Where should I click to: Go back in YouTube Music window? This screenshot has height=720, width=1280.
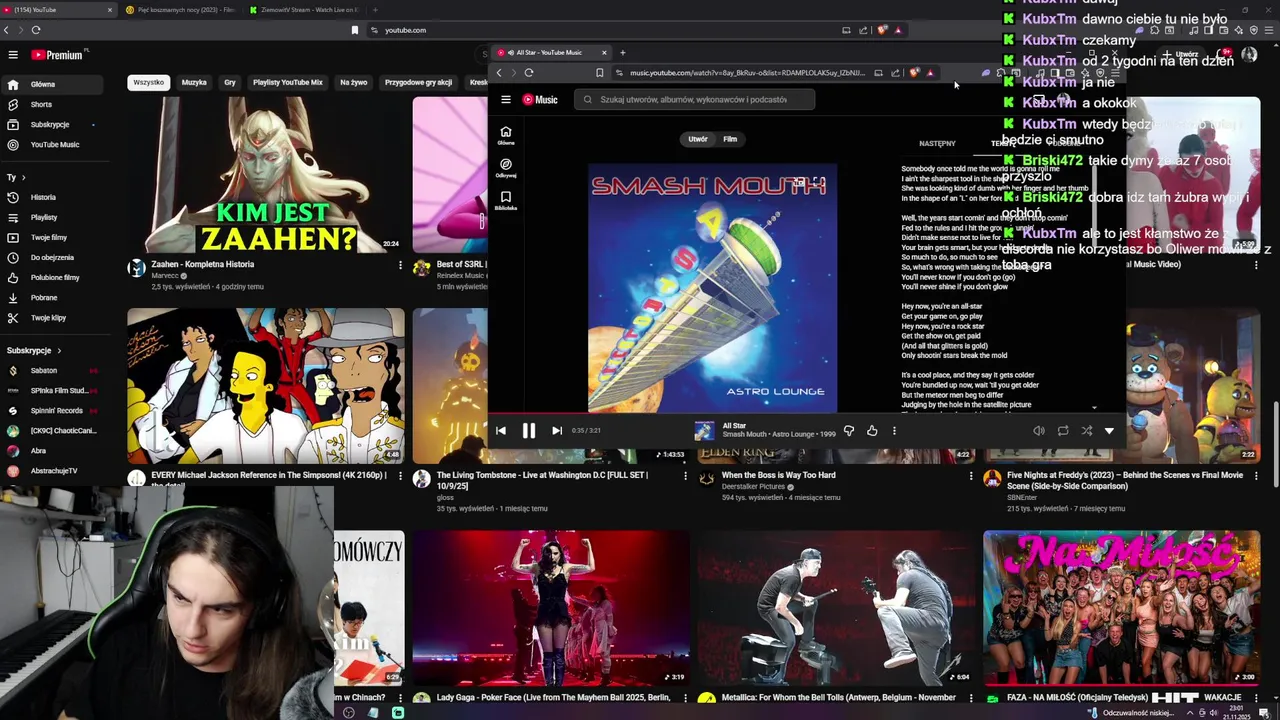(x=499, y=73)
